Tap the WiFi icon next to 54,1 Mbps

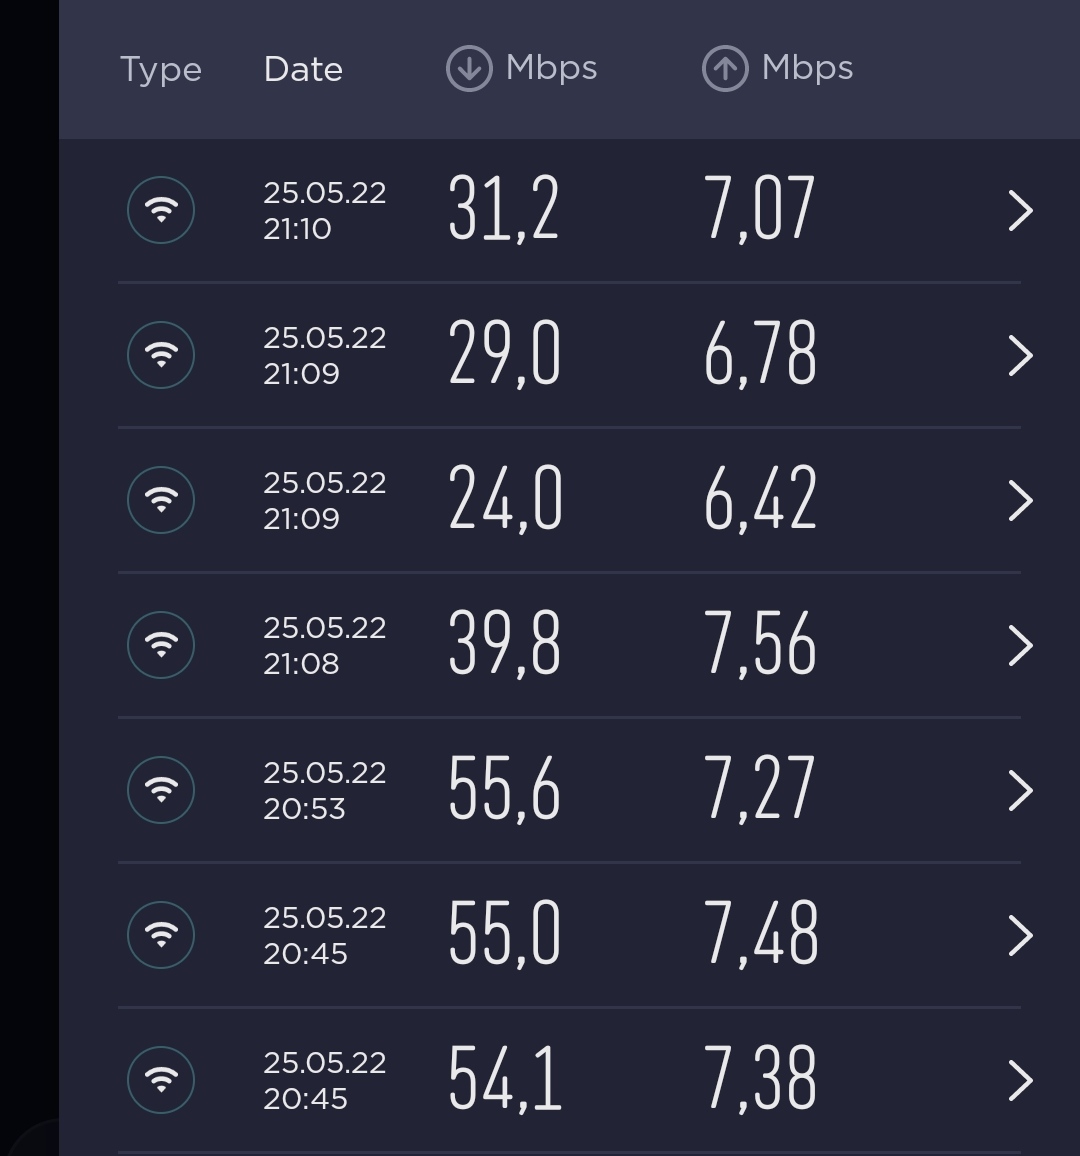coord(161,1080)
